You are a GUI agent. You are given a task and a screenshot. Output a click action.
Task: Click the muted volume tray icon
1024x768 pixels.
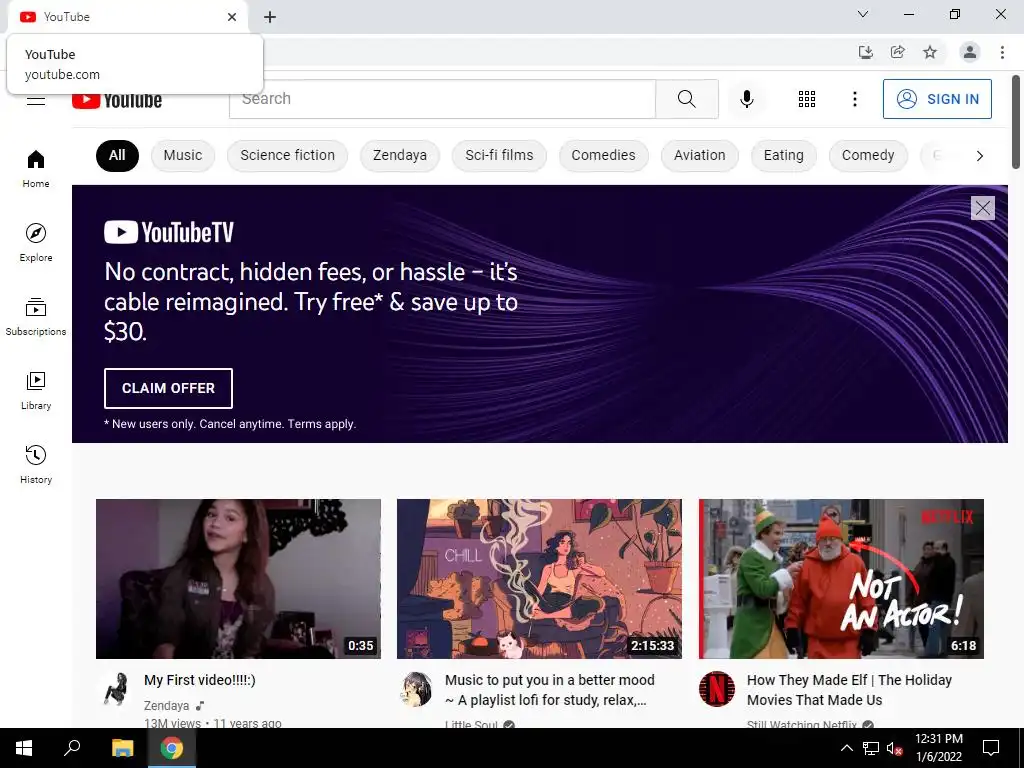894,748
